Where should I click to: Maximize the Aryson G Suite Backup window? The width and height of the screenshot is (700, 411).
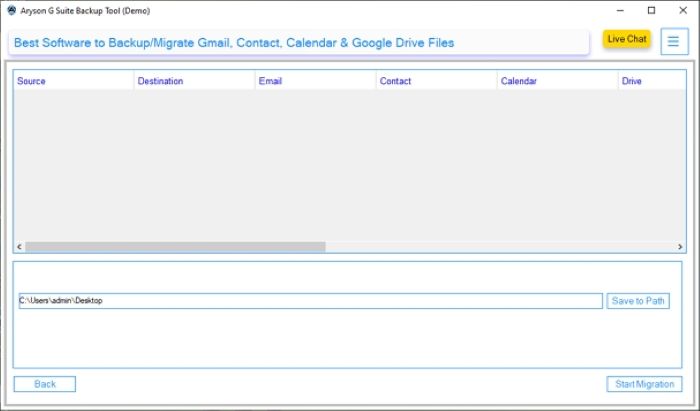tap(651, 10)
